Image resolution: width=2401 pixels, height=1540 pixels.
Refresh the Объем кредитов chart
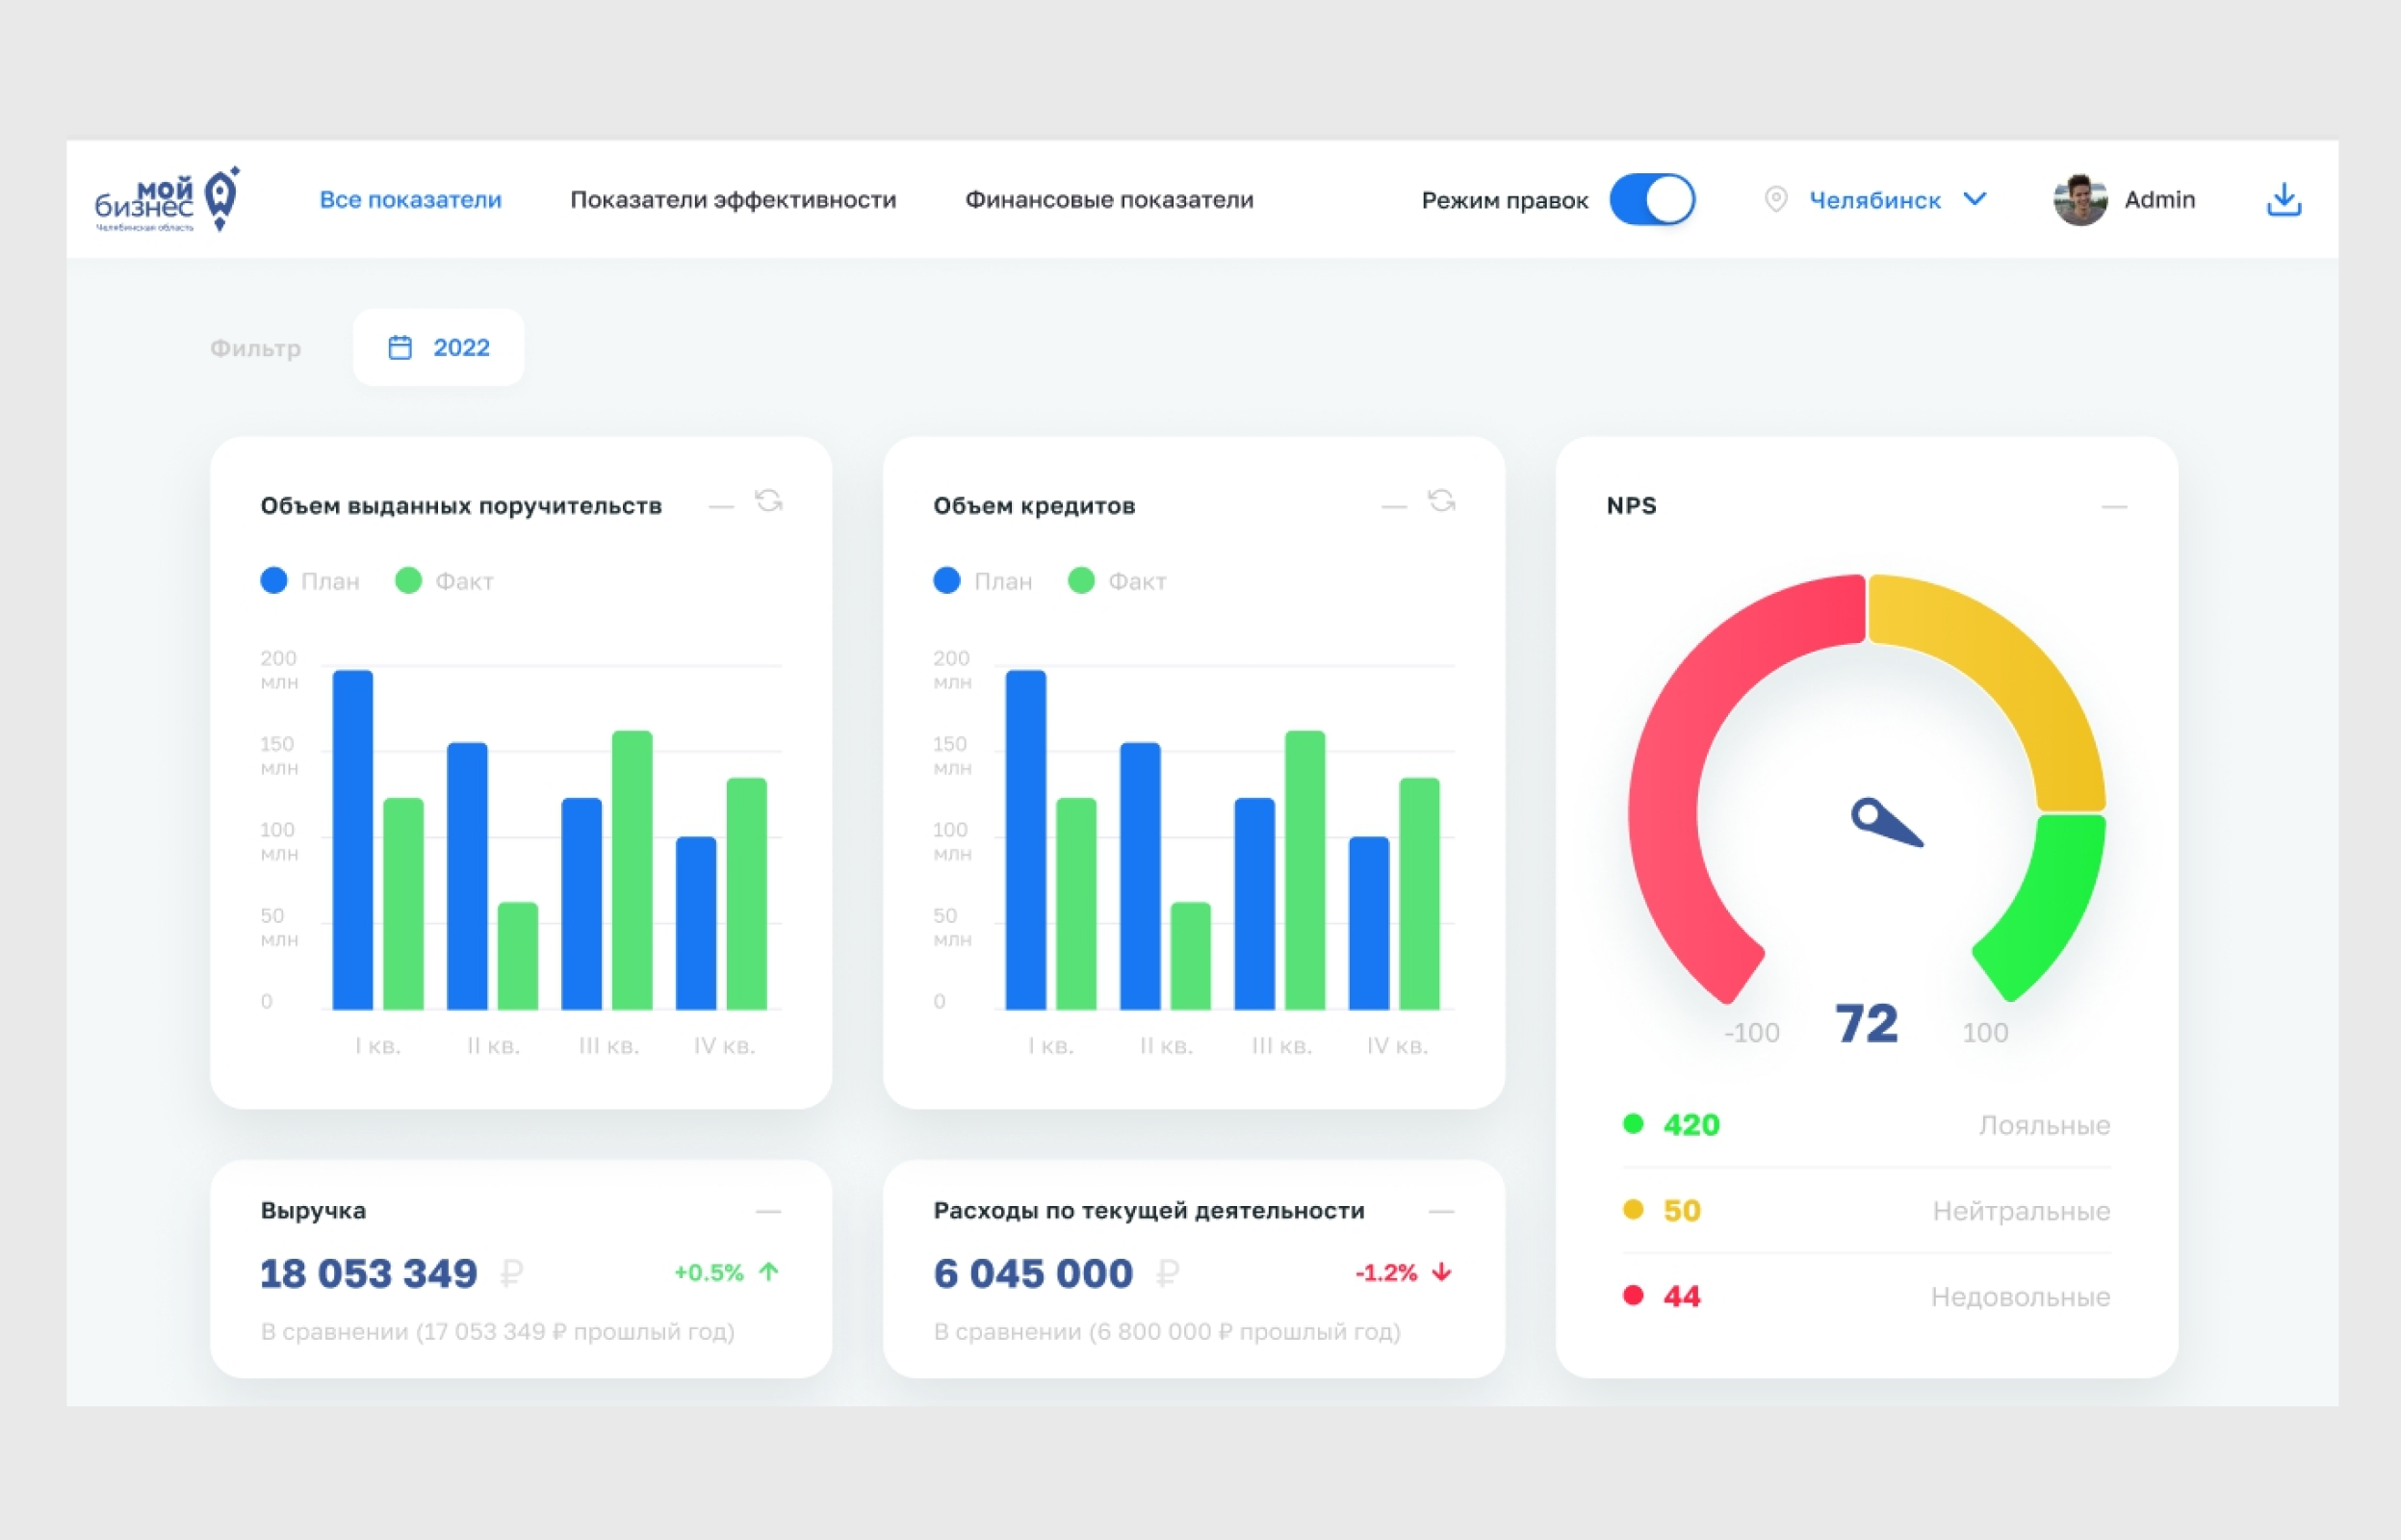1441,501
